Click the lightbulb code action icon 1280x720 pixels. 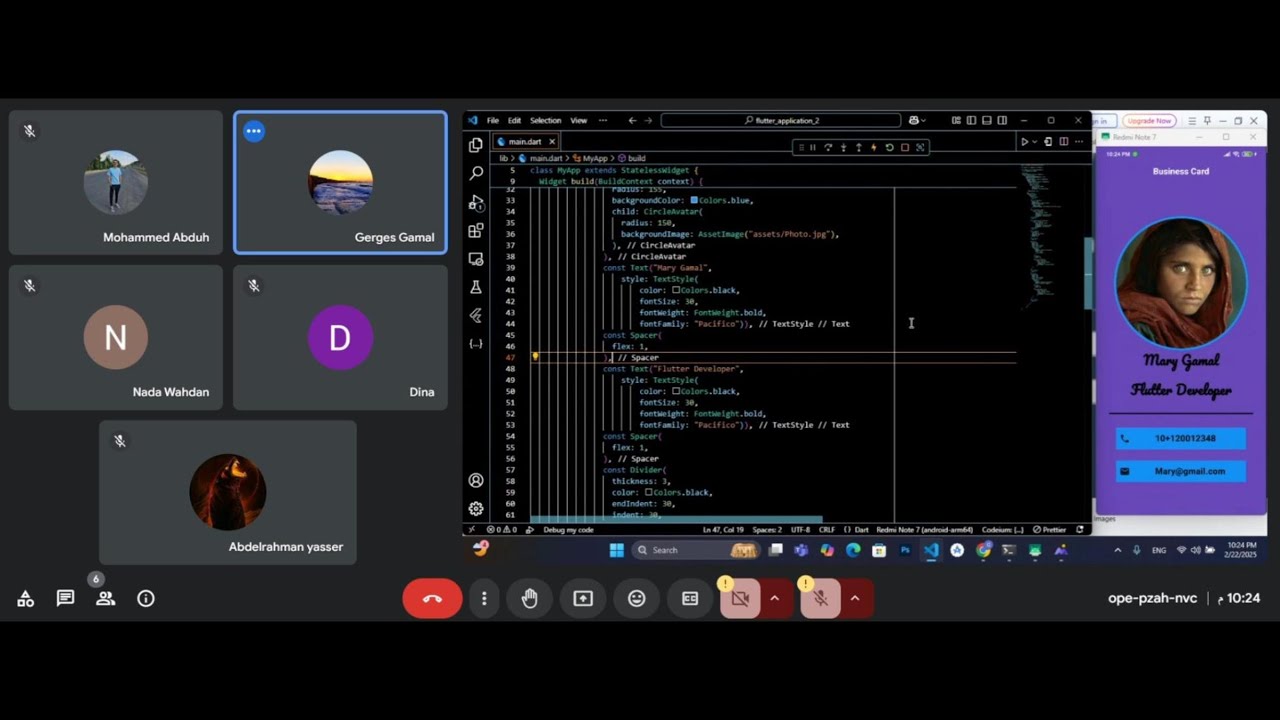point(535,356)
